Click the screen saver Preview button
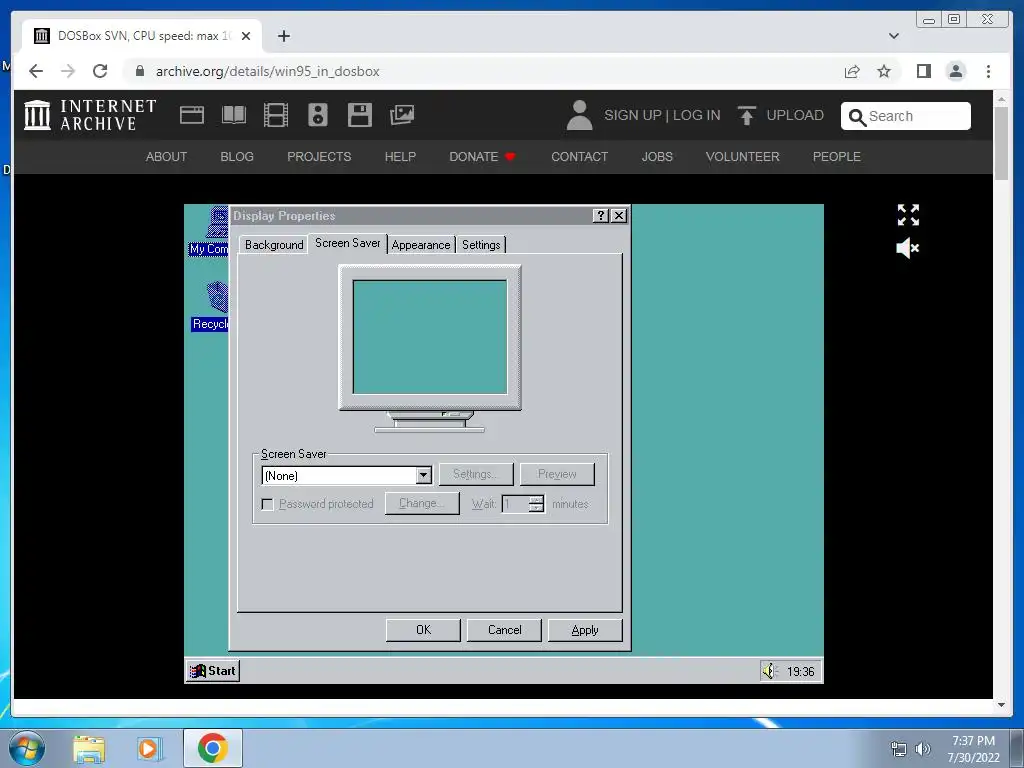The height and width of the screenshot is (768, 1024). pos(557,474)
